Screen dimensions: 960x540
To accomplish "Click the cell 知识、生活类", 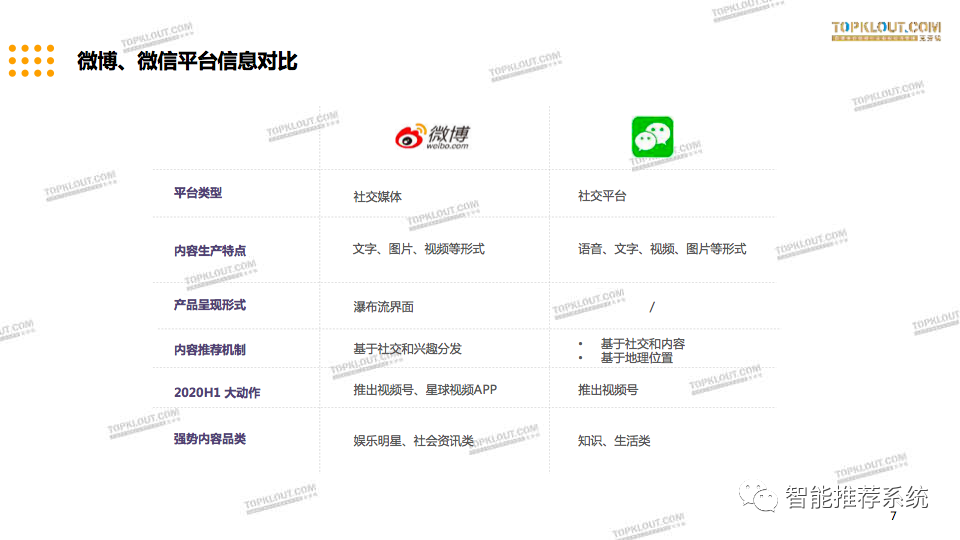I will coord(614,441).
